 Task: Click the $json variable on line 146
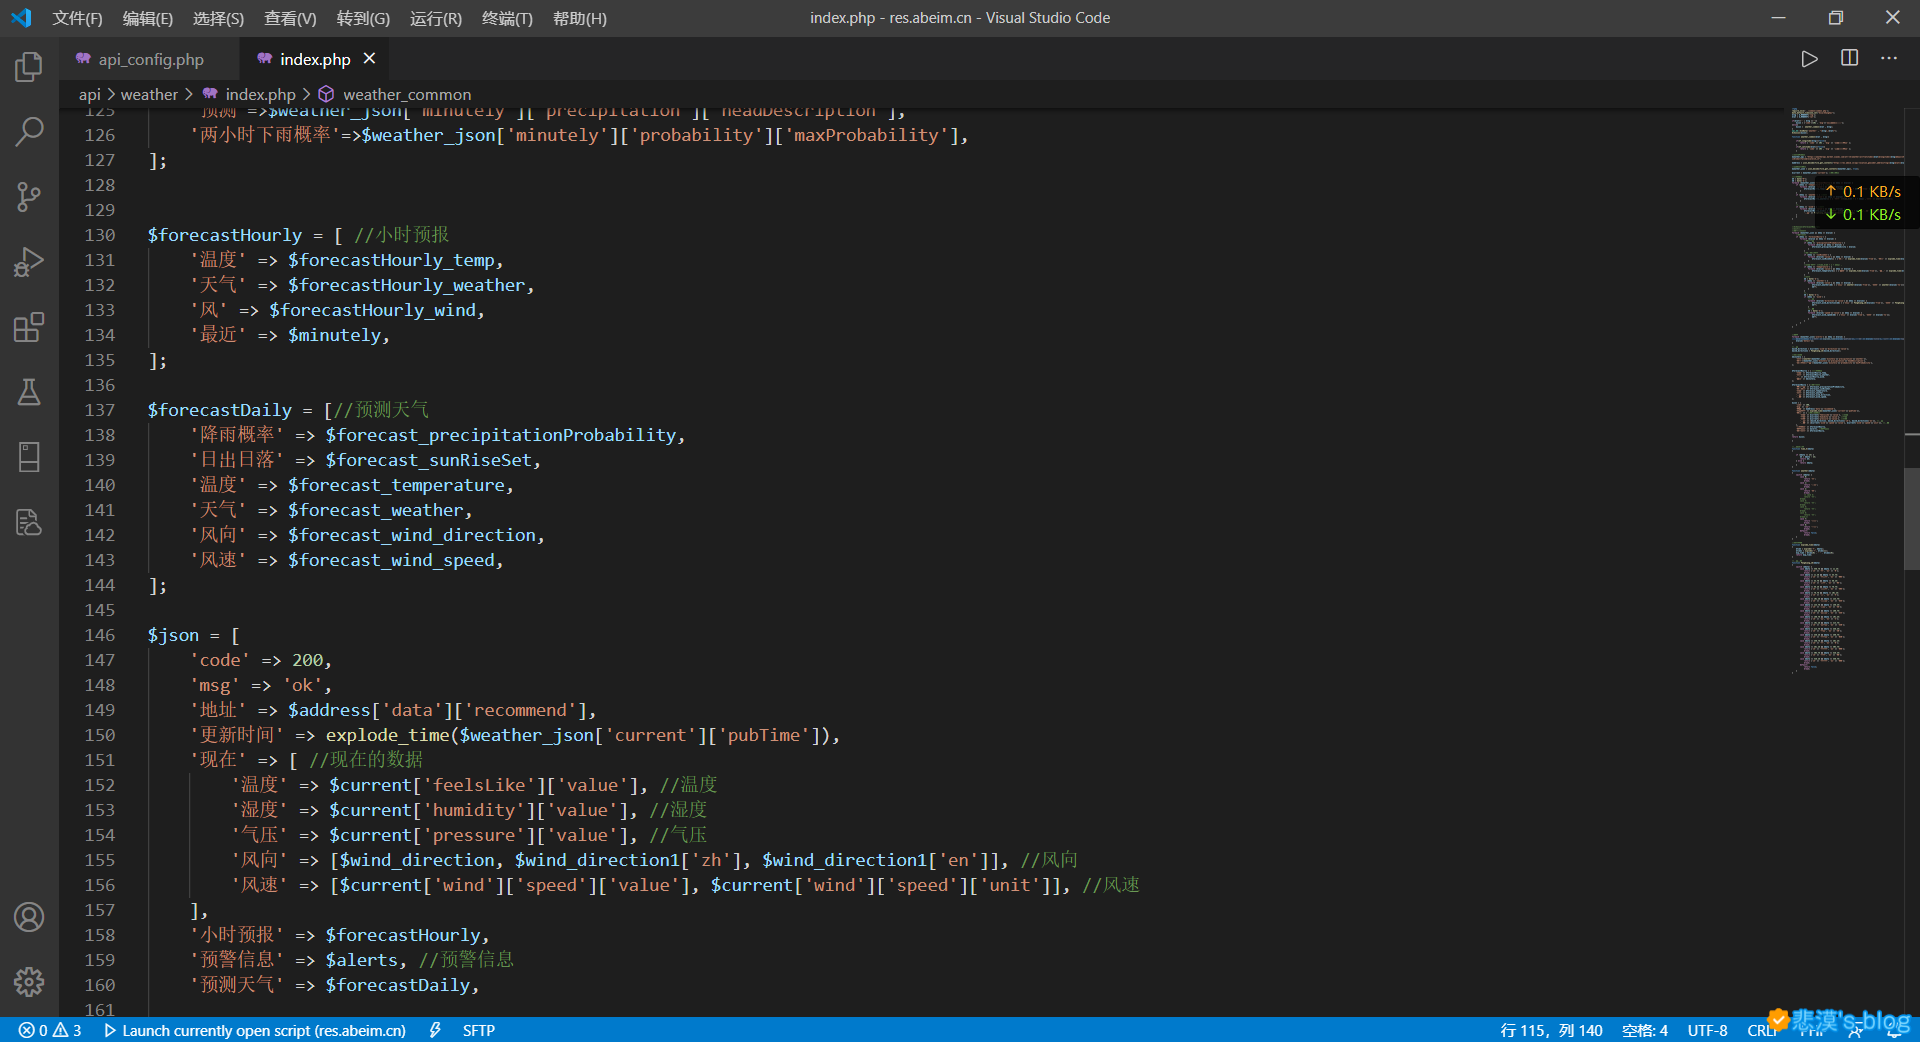click(173, 635)
